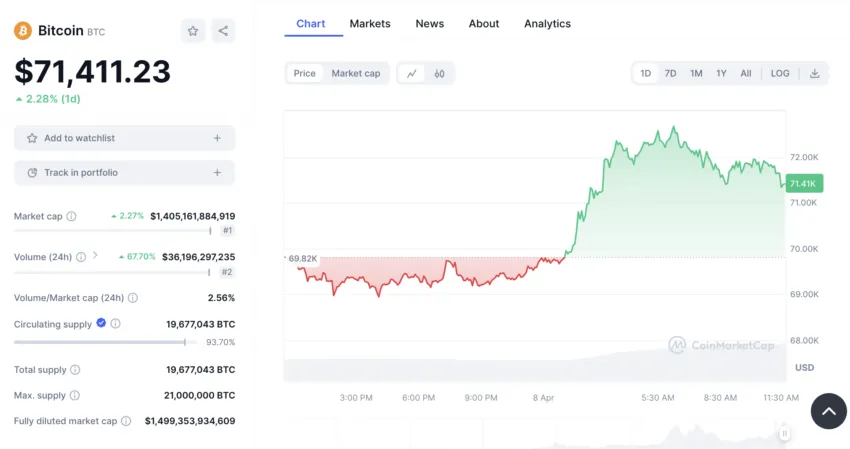Show info for Market cap
The height and width of the screenshot is (449, 850).
[x=72, y=216]
